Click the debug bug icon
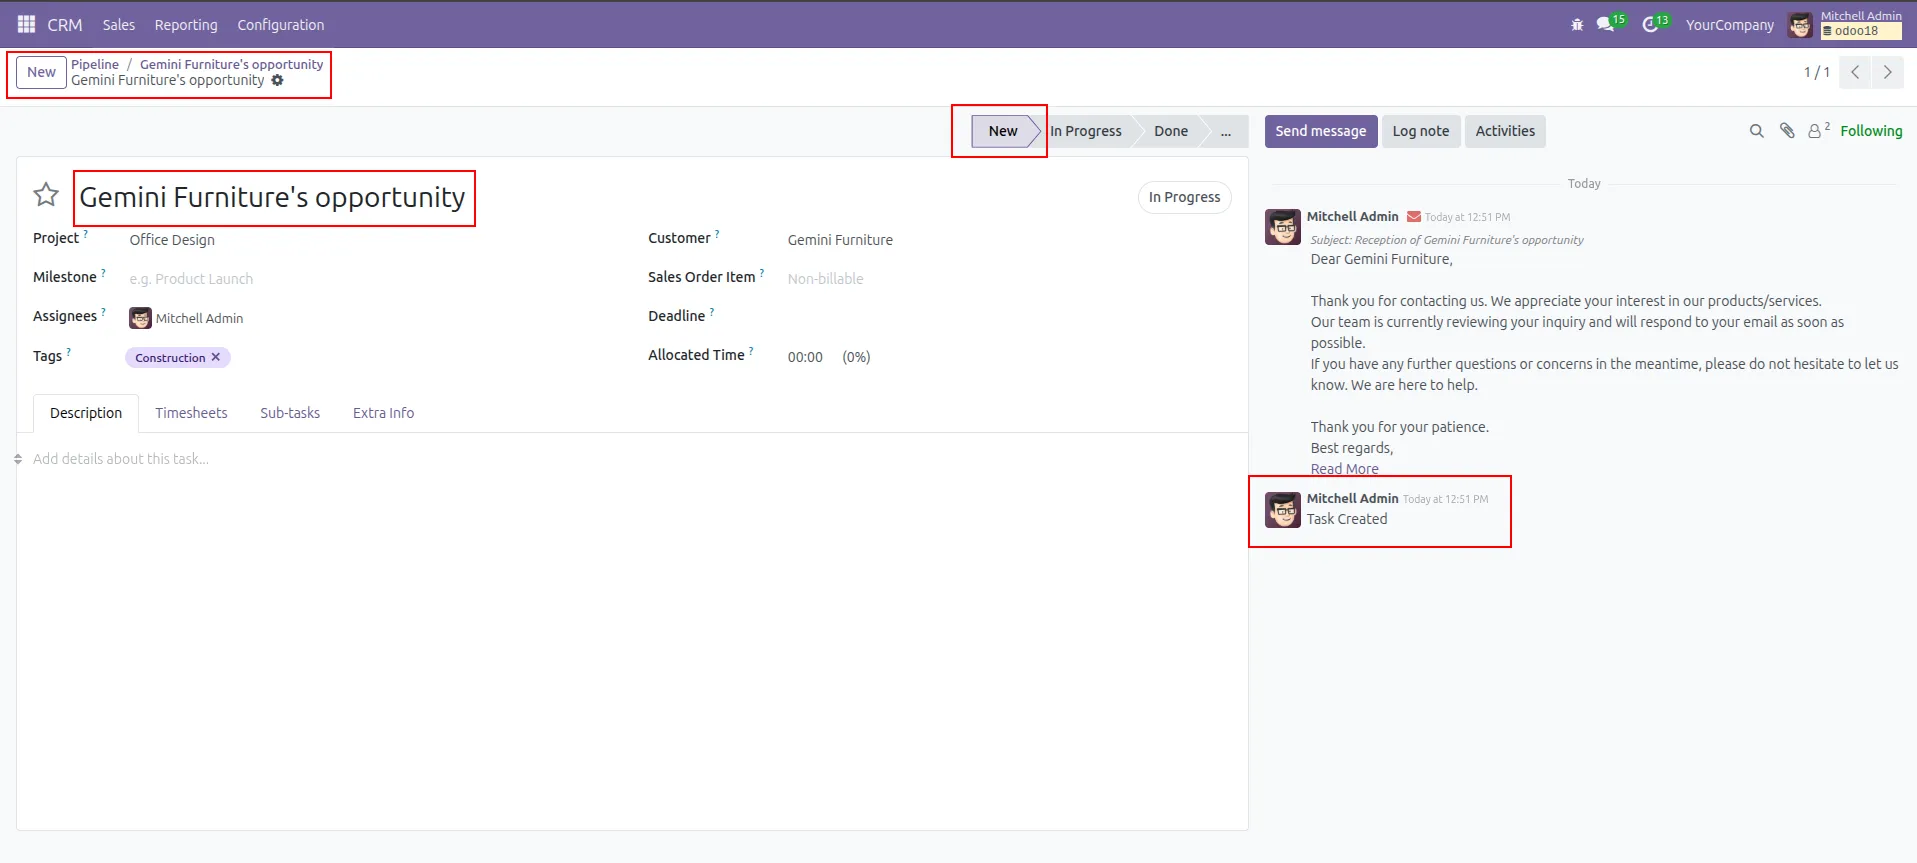1917x863 pixels. (x=1577, y=25)
